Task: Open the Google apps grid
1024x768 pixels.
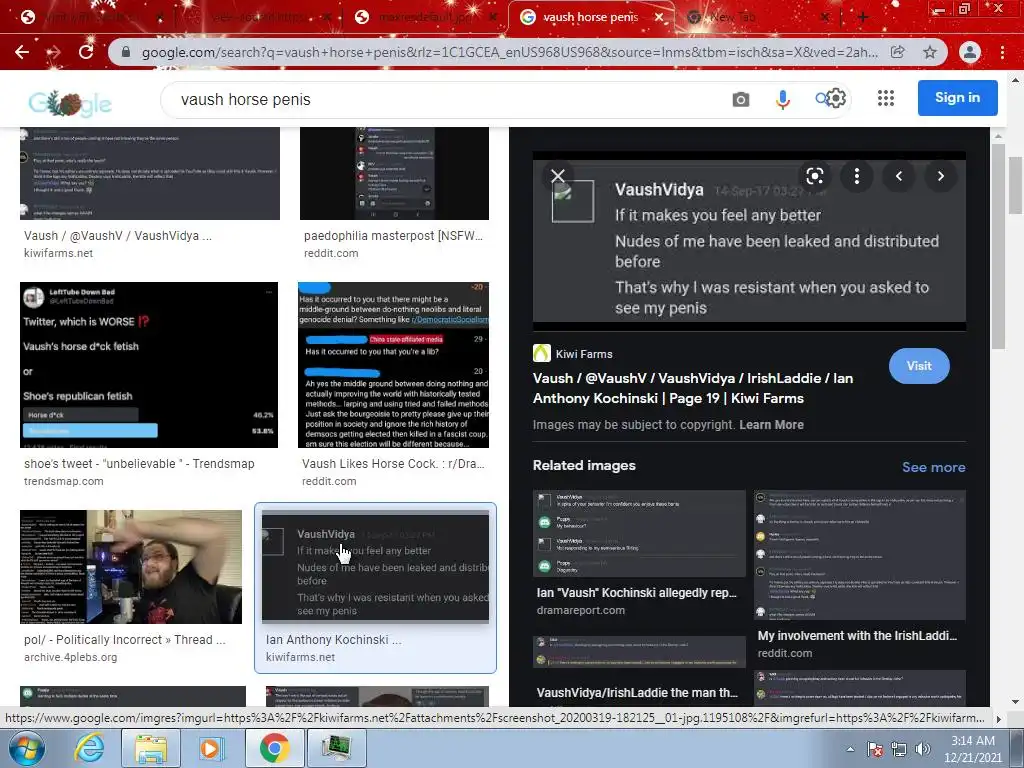Action: [x=886, y=98]
